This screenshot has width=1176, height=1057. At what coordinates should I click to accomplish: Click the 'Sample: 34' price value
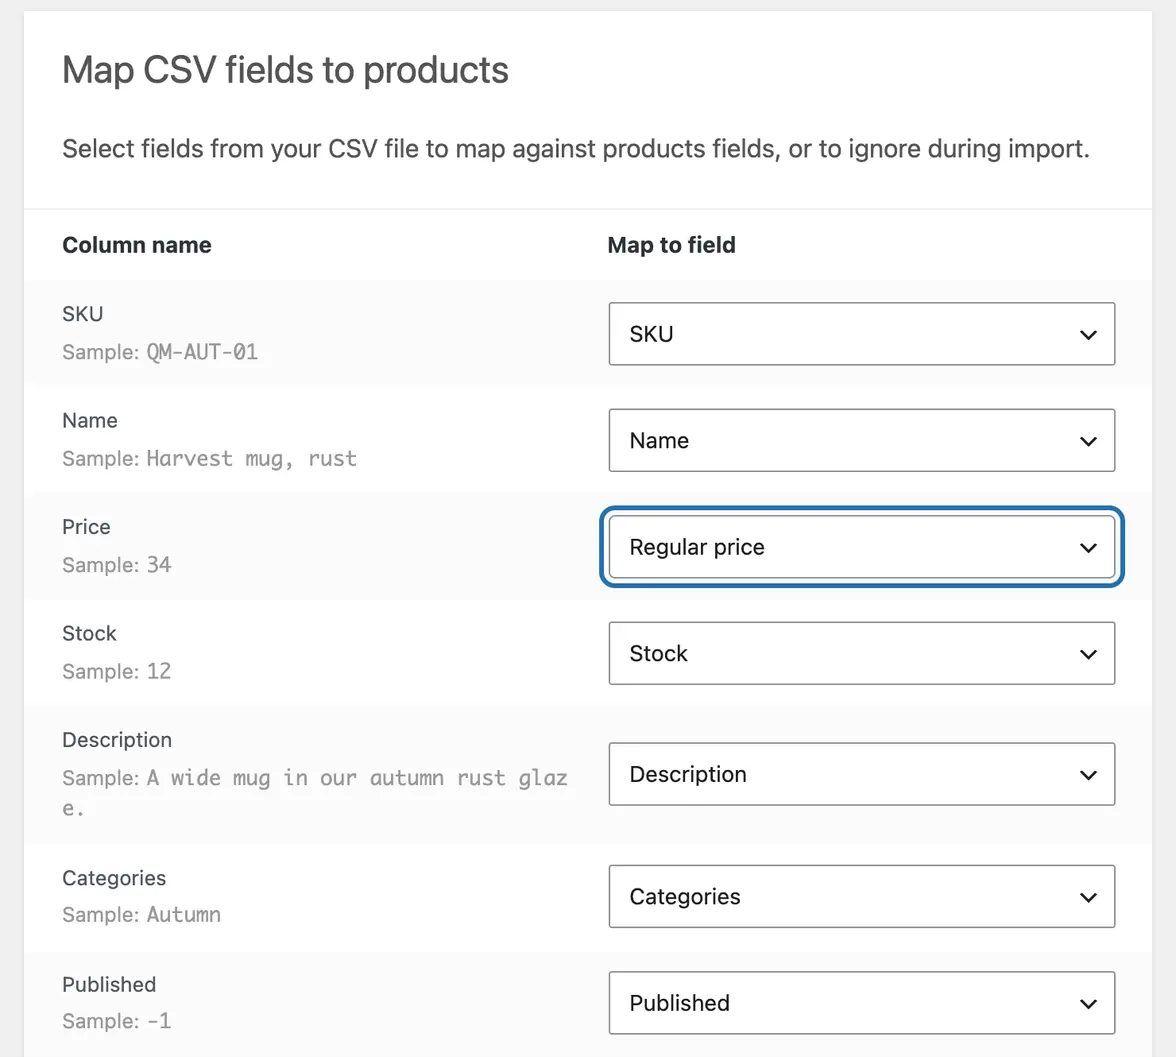pos(117,565)
